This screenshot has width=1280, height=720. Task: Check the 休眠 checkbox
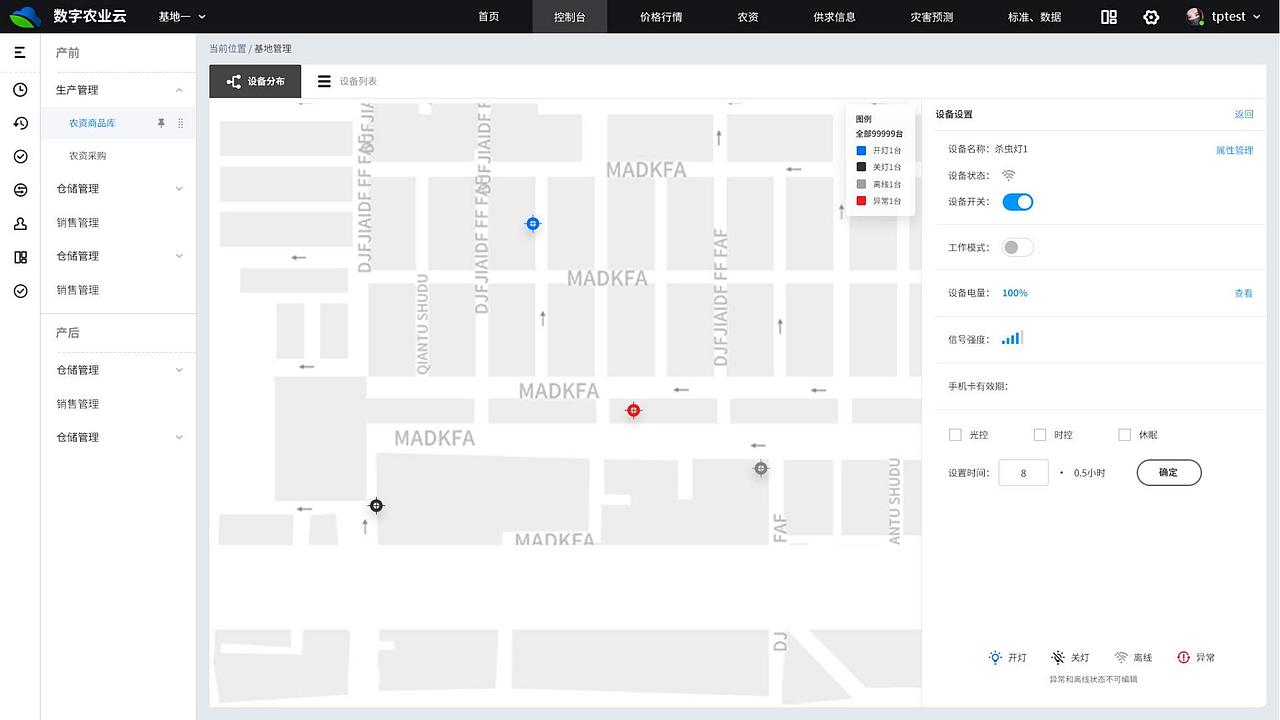tap(1124, 435)
